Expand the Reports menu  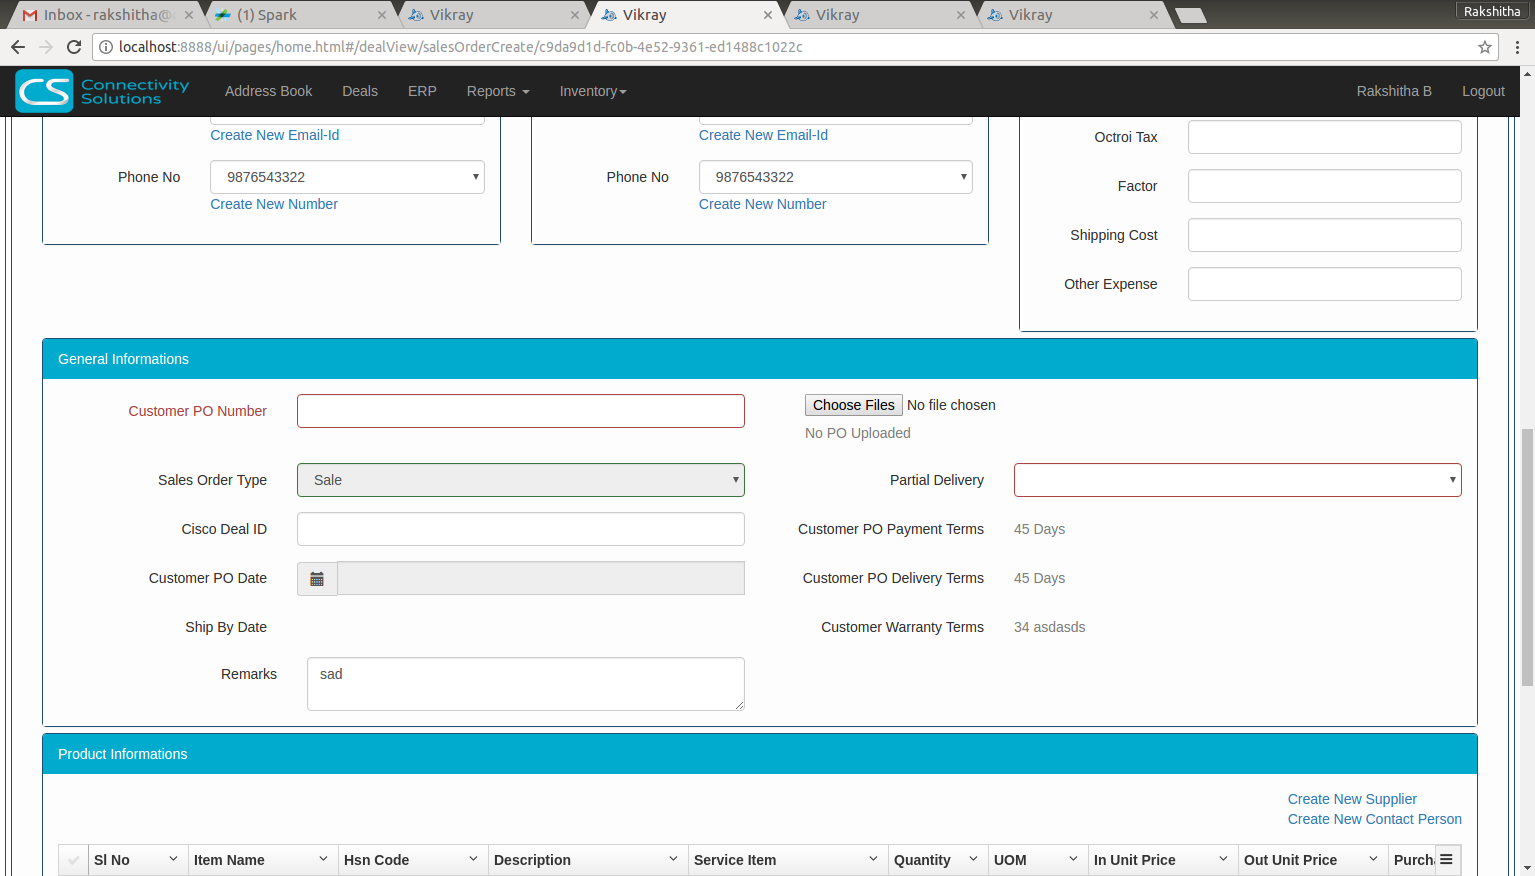tap(497, 91)
